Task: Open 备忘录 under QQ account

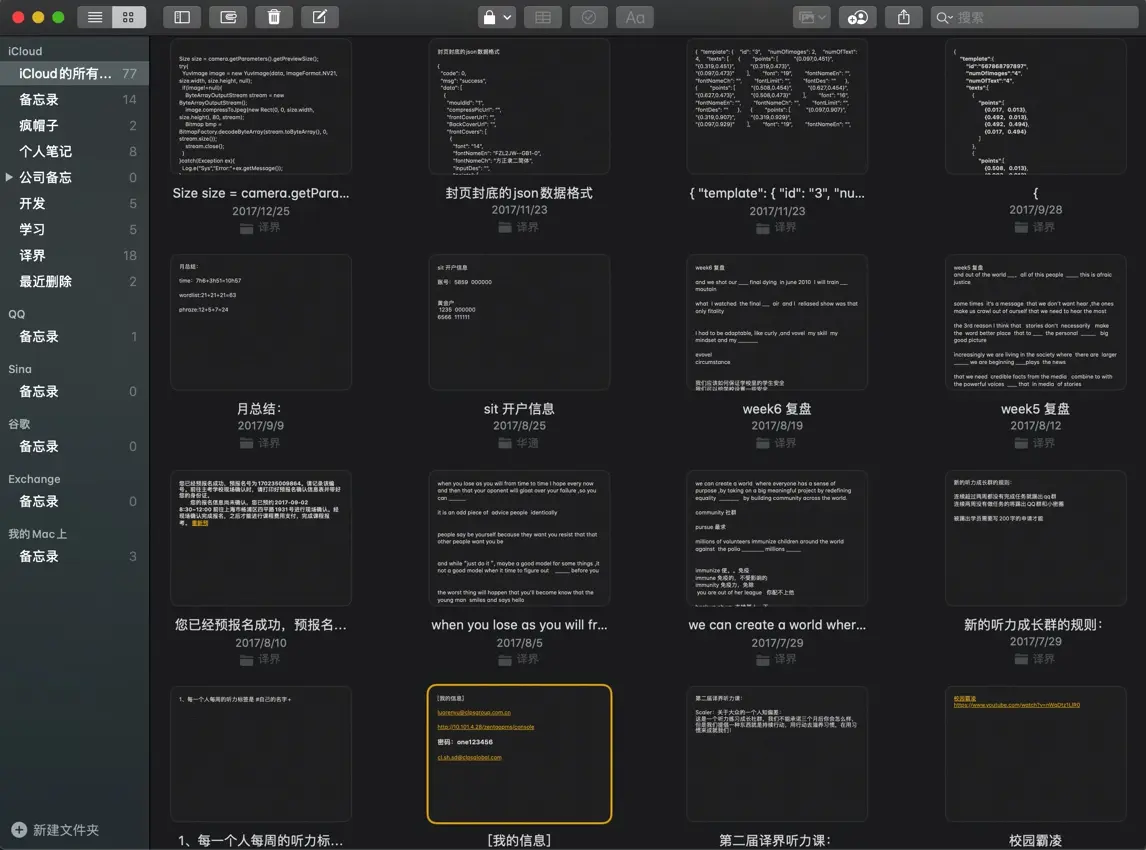Action: (75, 336)
